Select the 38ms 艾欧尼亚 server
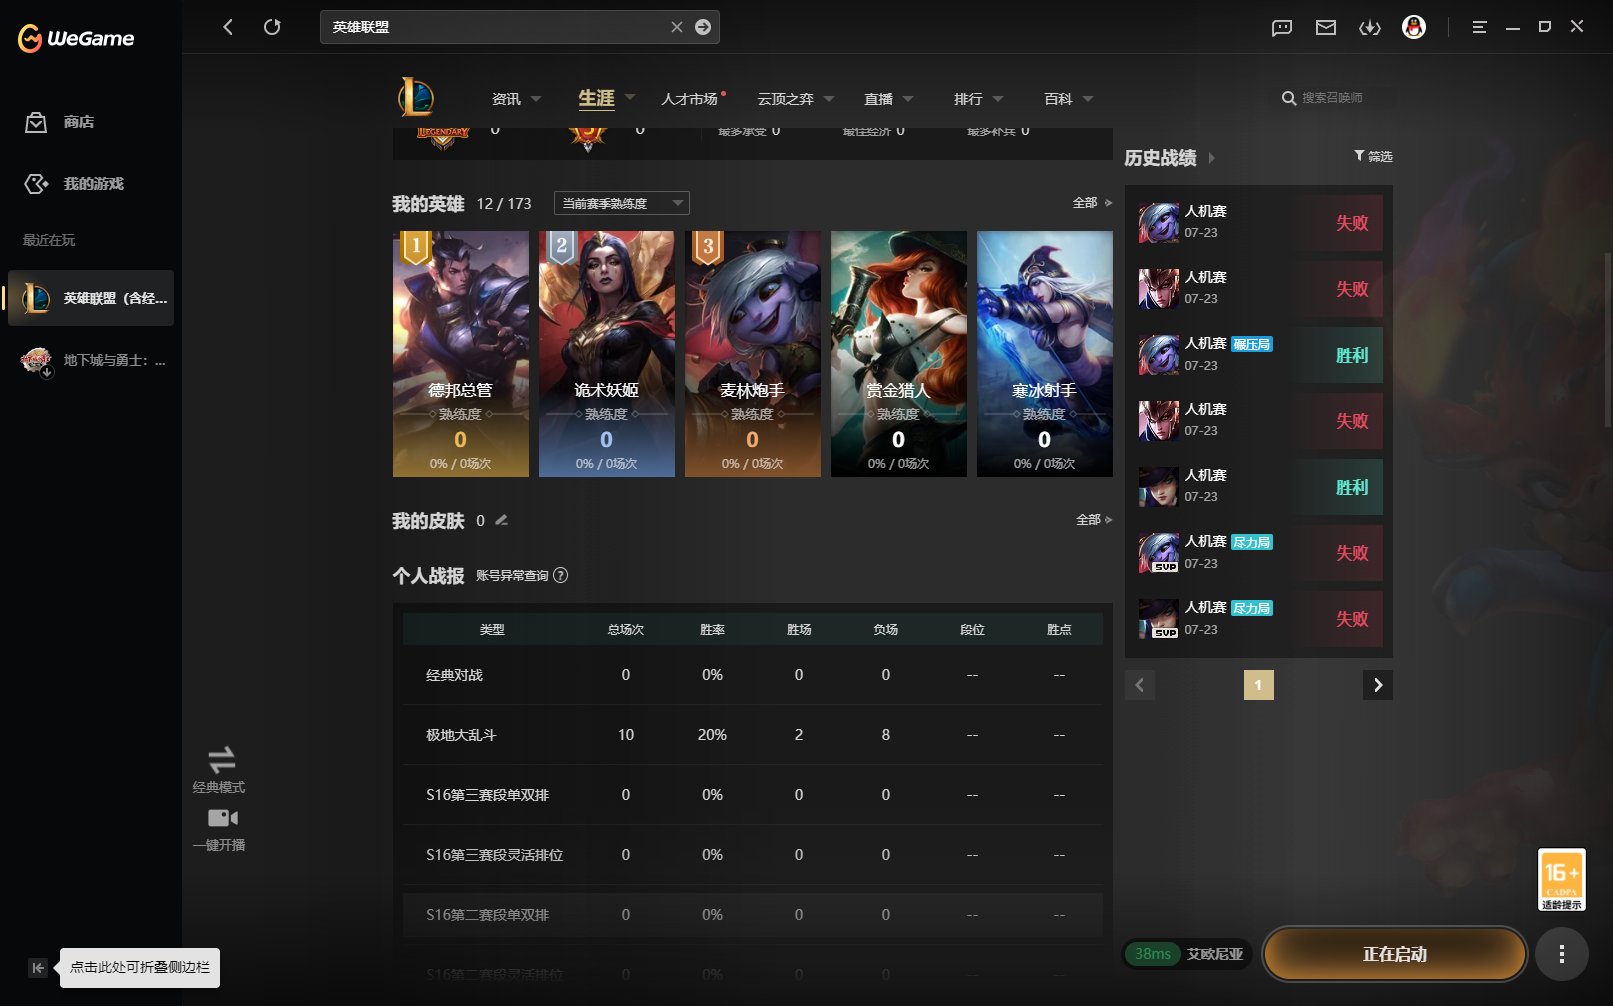Viewport: 1613px width, 1006px height. [x=1189, y=954]
